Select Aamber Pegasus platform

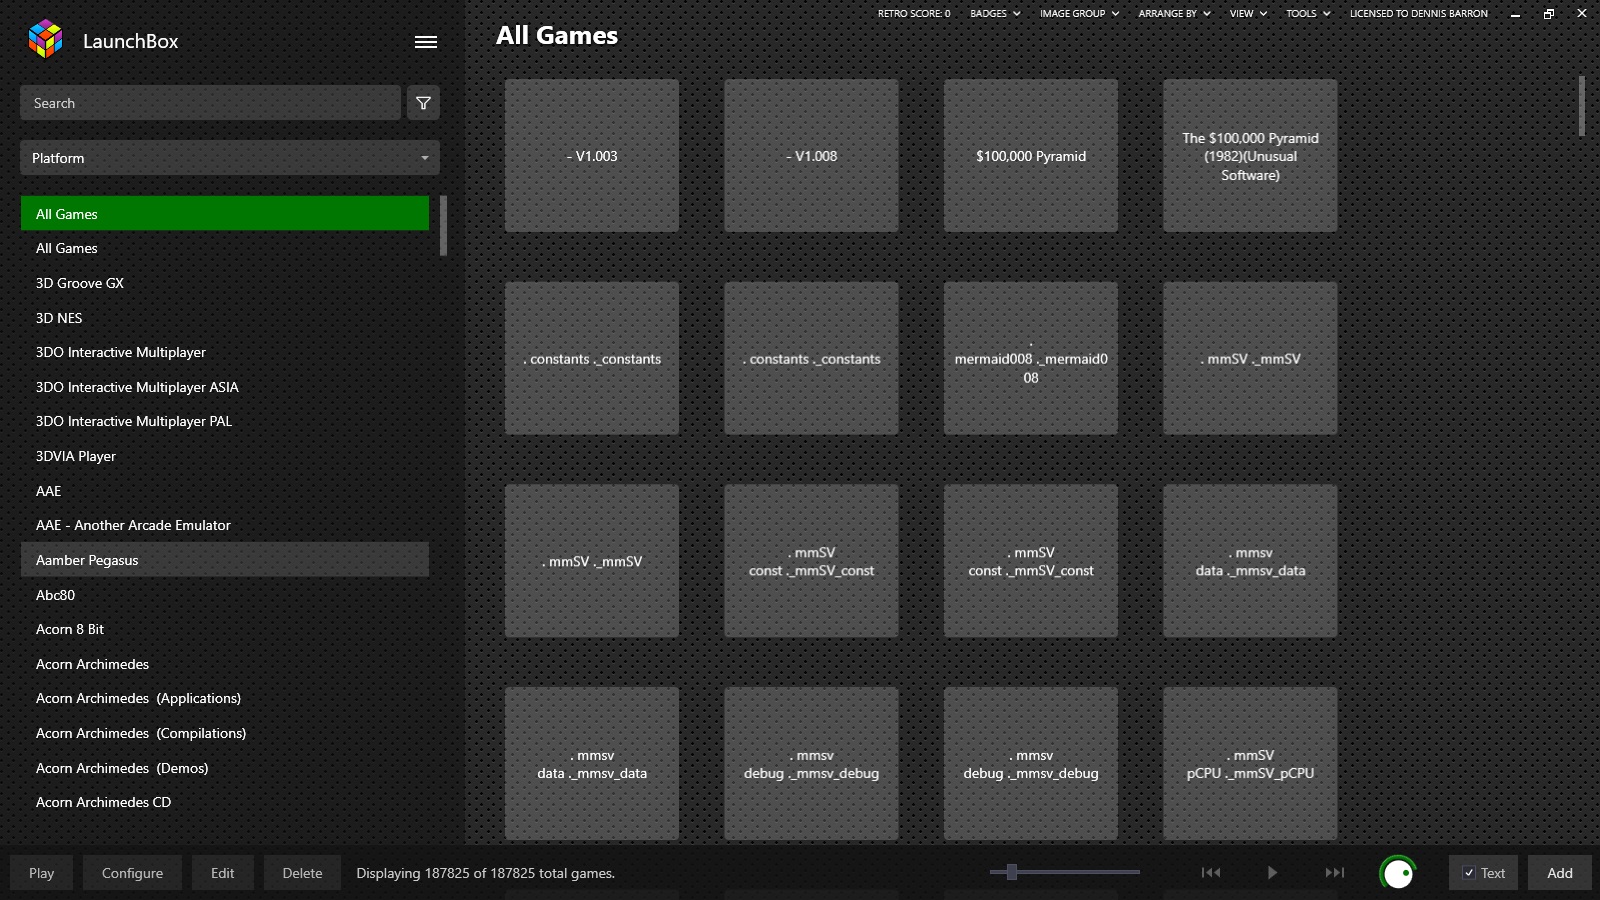coord(225,560)
